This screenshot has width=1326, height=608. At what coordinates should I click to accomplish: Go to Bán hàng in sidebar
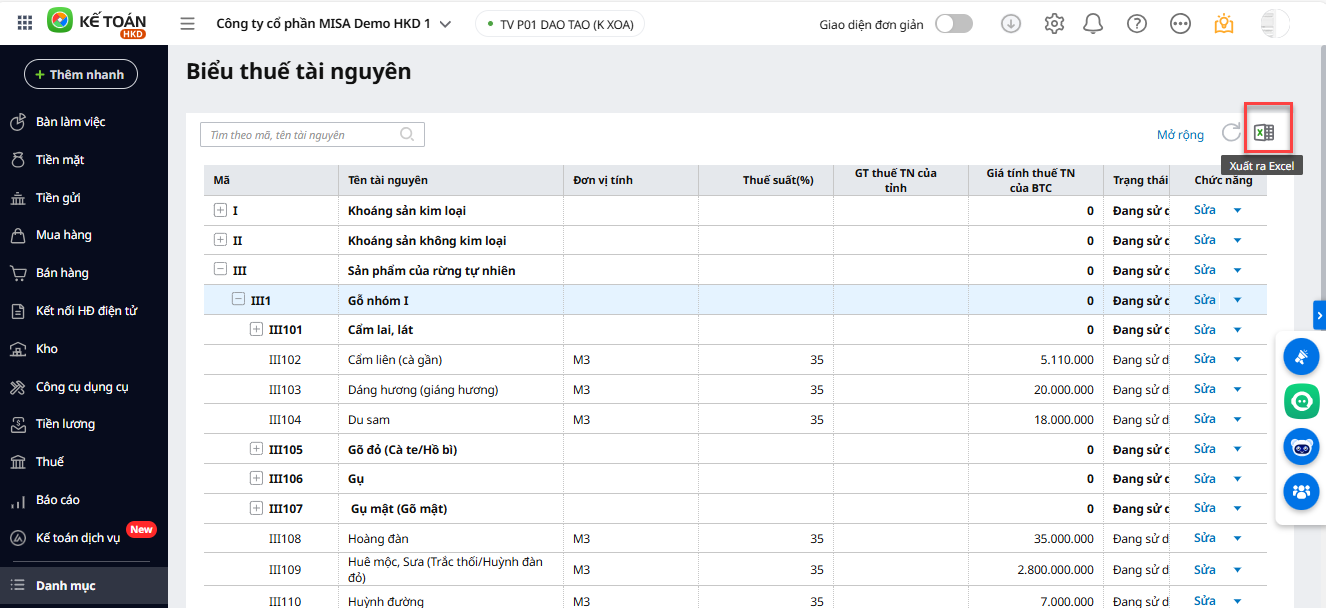62,273
